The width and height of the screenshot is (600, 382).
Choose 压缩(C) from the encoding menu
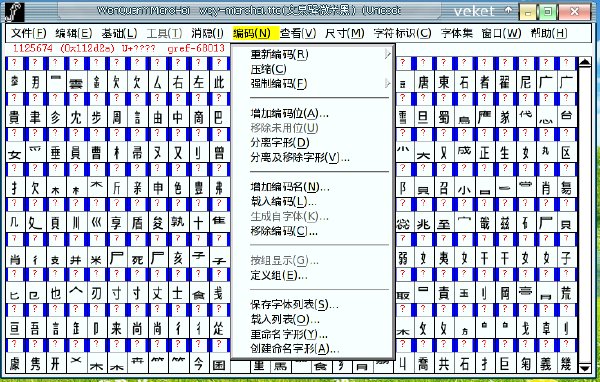point(269,69)
